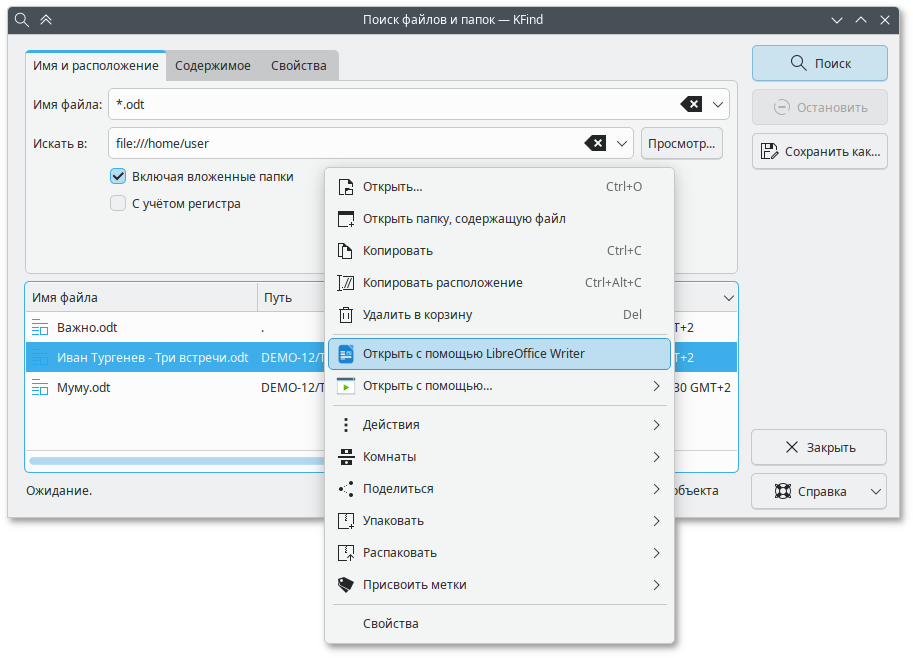Switch to the Свойства tab
Image resolution: width=913 pixels, height=658 pixels.
(298, 66)
